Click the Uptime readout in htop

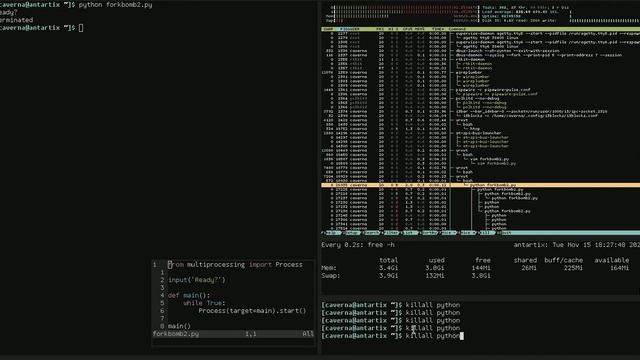tap(502, 16)
